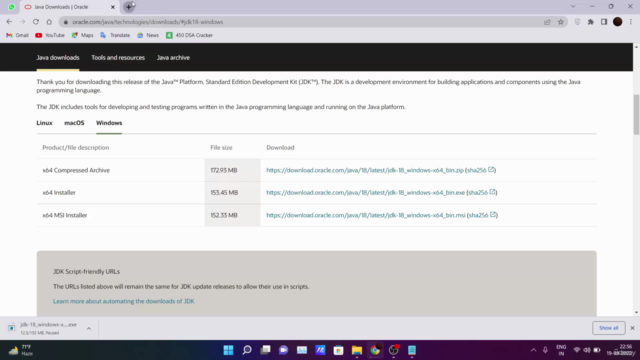Open Learn more about automating downloads link
The image size is (640, 360).
pyautogui.click(x=124, y=301)
